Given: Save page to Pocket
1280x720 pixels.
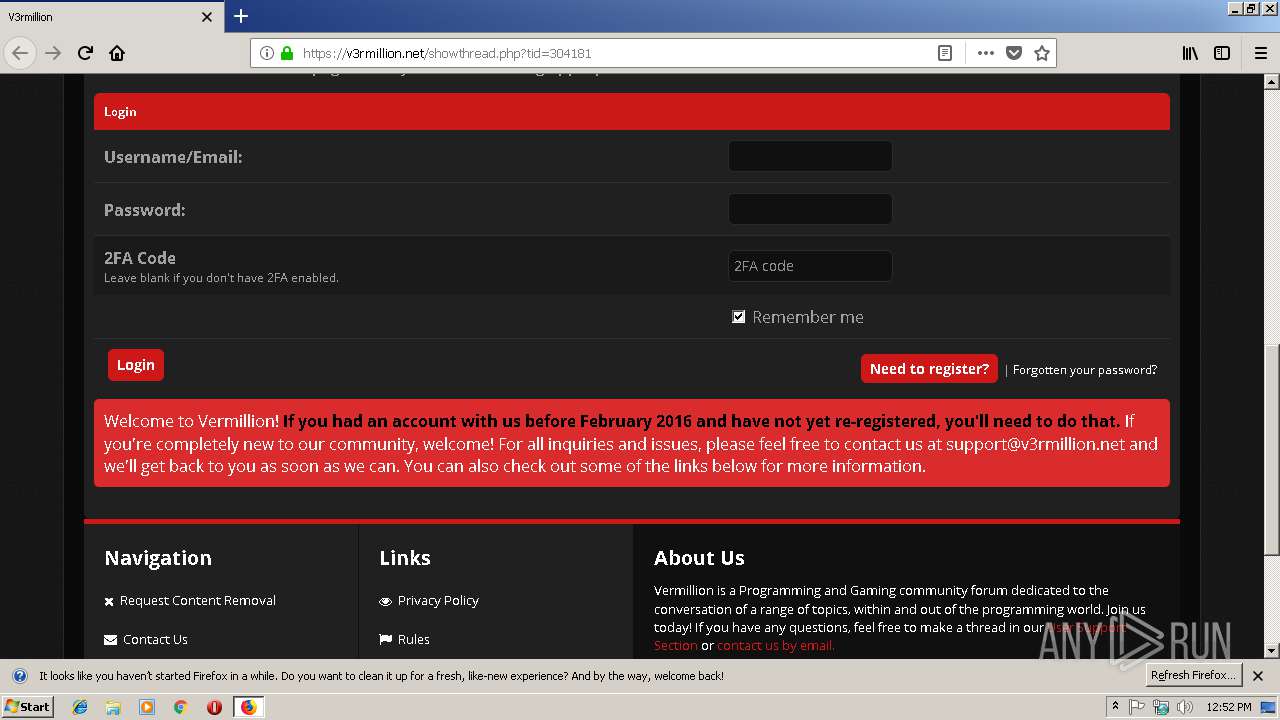Looking at the screenshot, I should (x=1014, y=53).
